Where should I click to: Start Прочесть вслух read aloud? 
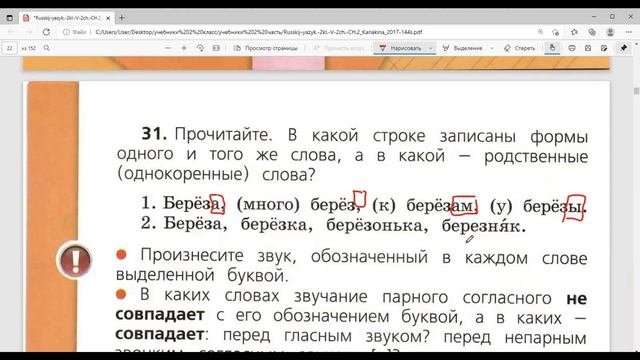click(x=338, y=48)
